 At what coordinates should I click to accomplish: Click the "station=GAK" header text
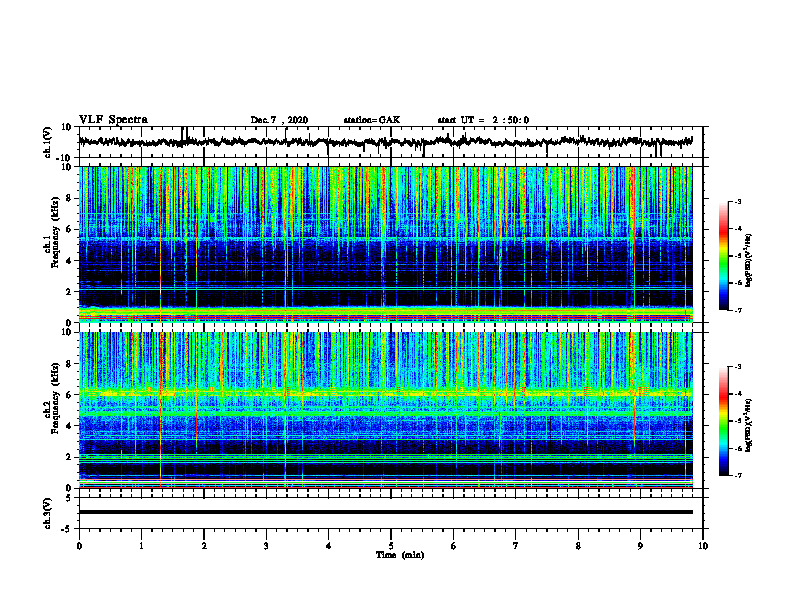[x=372, y=120]
